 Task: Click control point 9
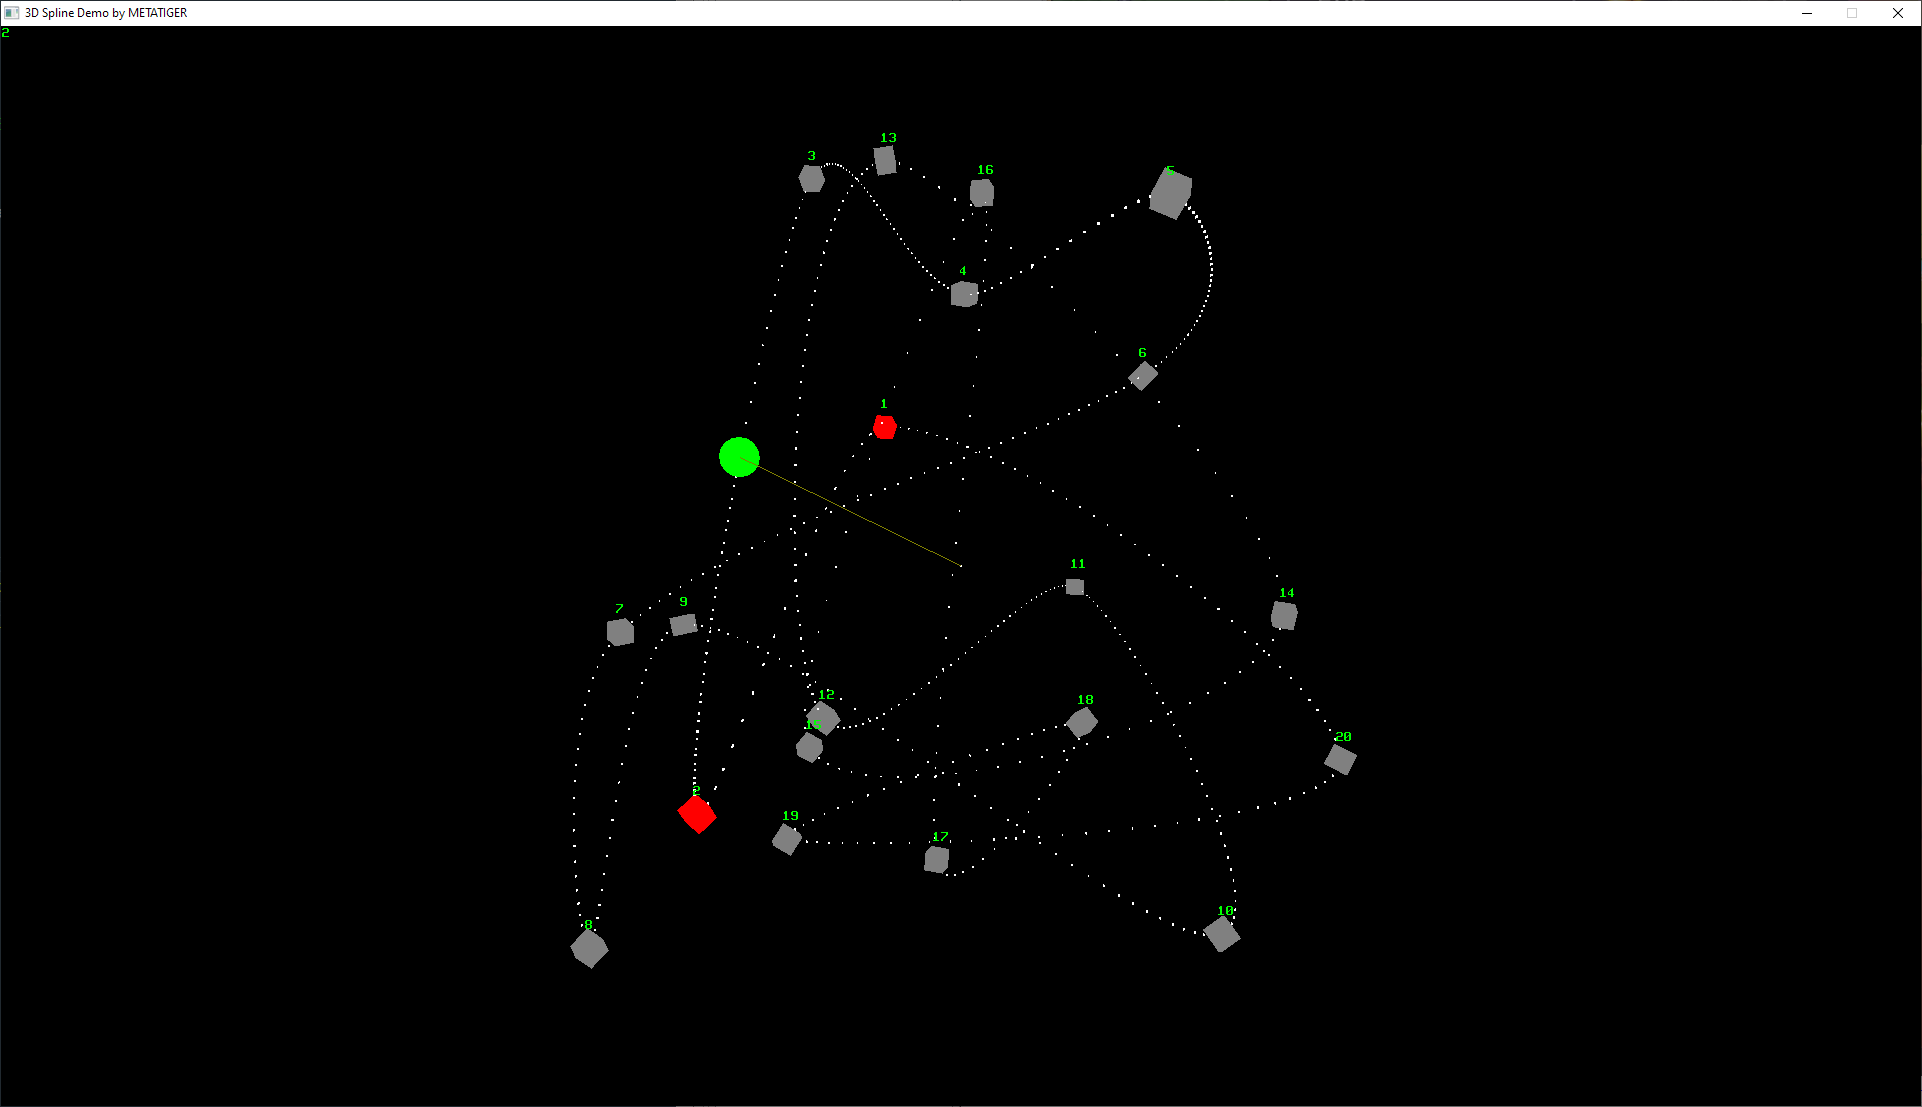click(x=683, y=625)
